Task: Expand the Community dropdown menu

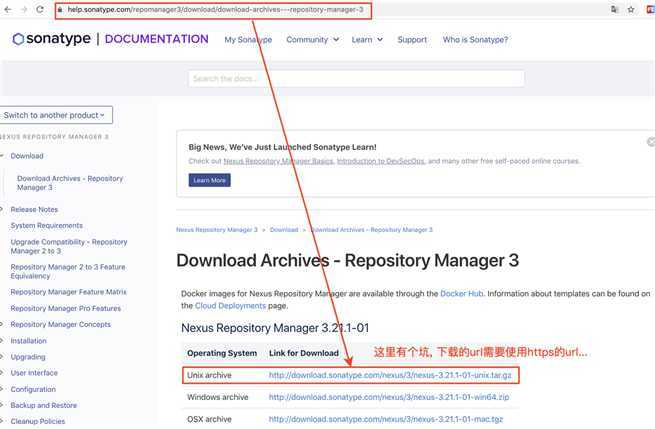Action: 312,40
